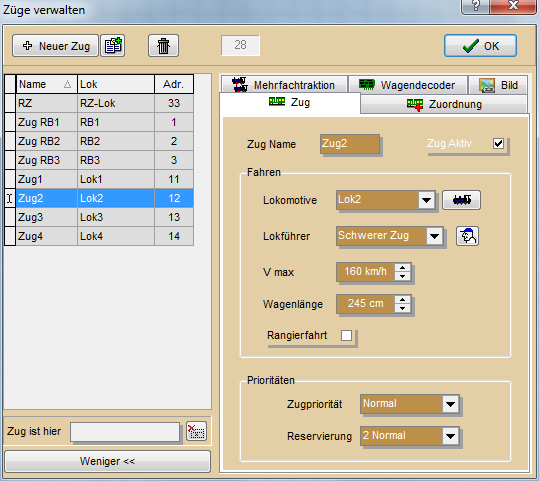Click the copy train icon button
Screen dimensions: 539x481
point(112,45)
